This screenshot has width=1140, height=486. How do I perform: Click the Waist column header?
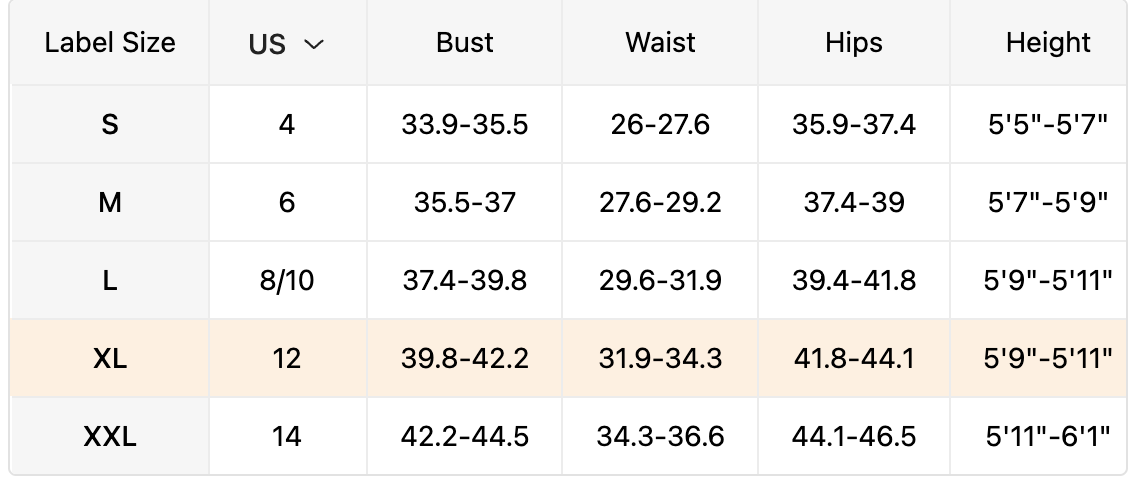(x=660, y=43)
